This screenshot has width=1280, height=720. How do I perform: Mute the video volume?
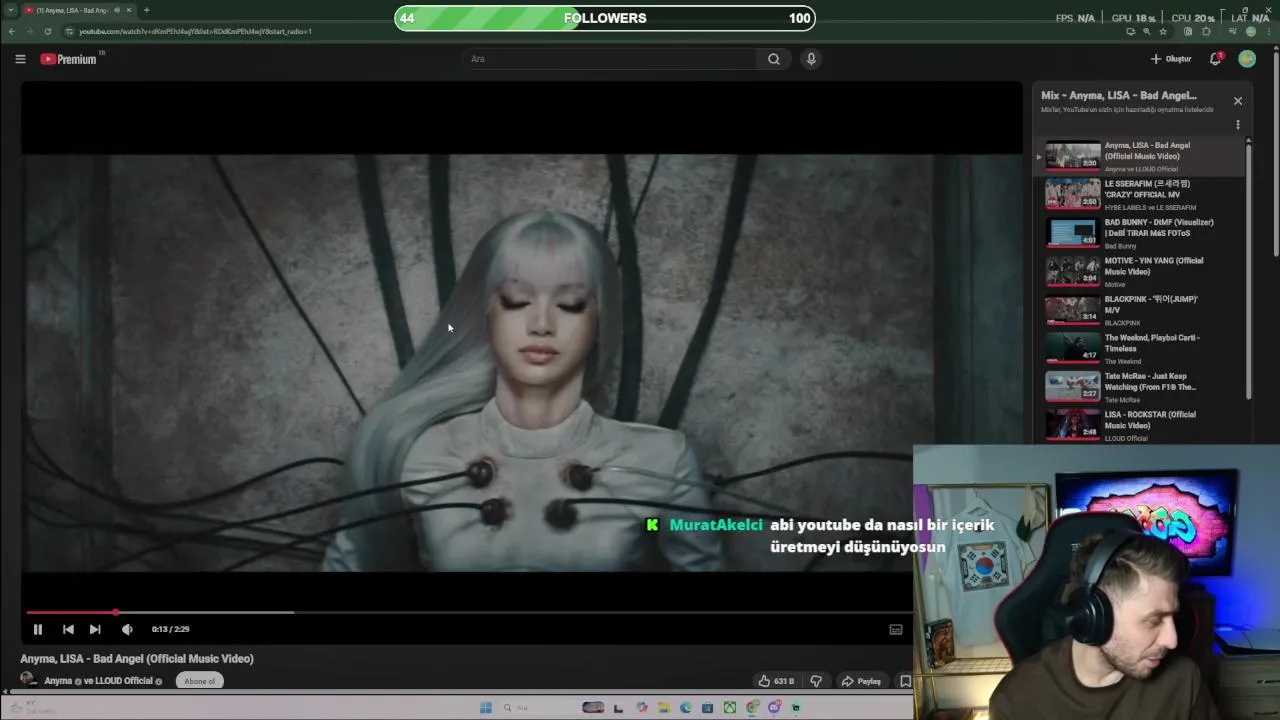(127, 629)
